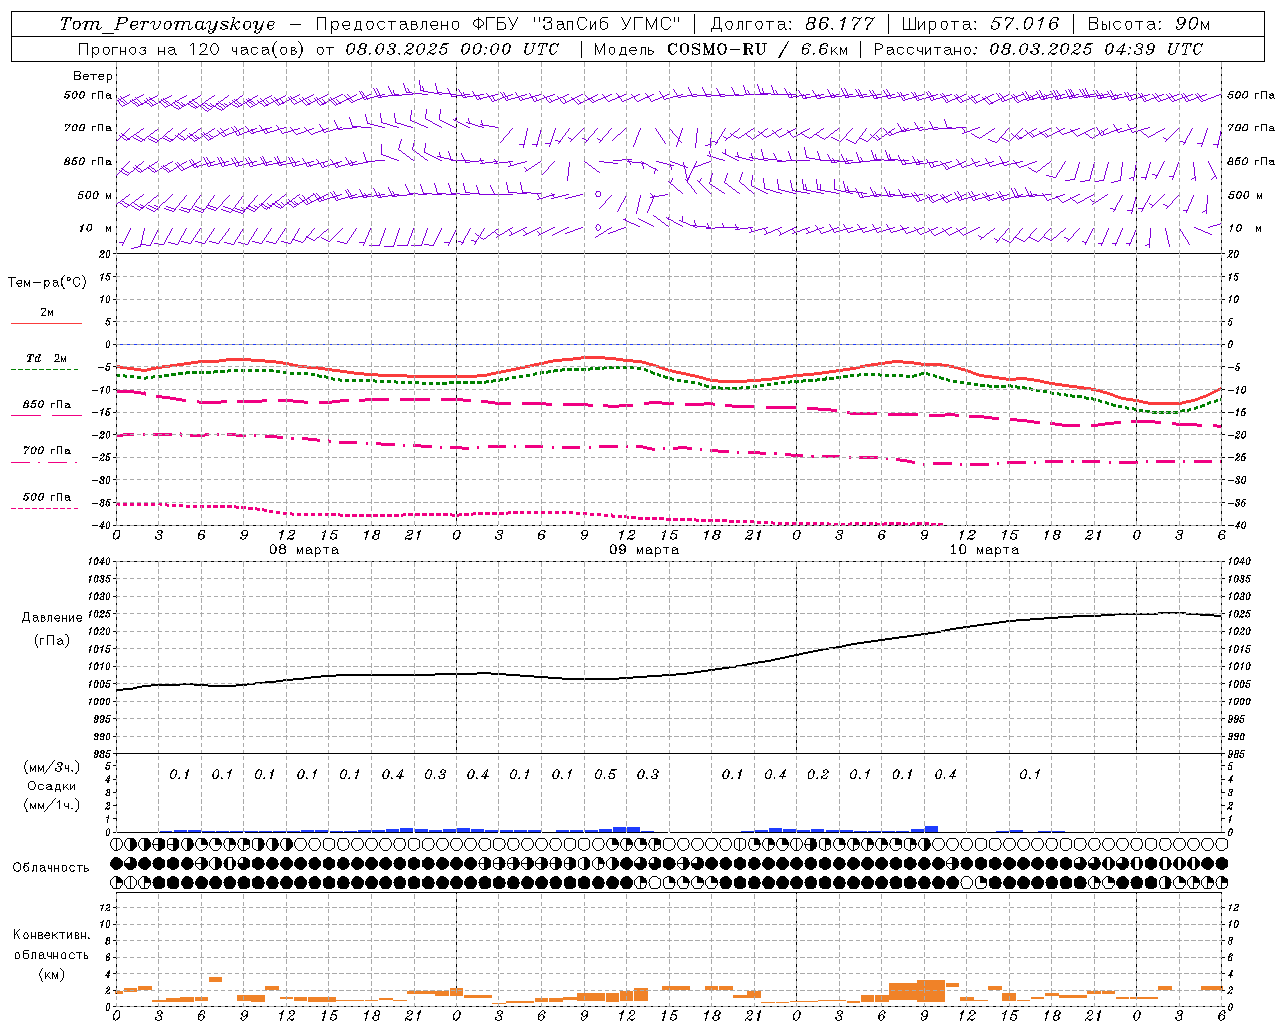Click the Тем-ра(°C) axis label
This screenshot has height=1024, width=1280.
point(47,283)
